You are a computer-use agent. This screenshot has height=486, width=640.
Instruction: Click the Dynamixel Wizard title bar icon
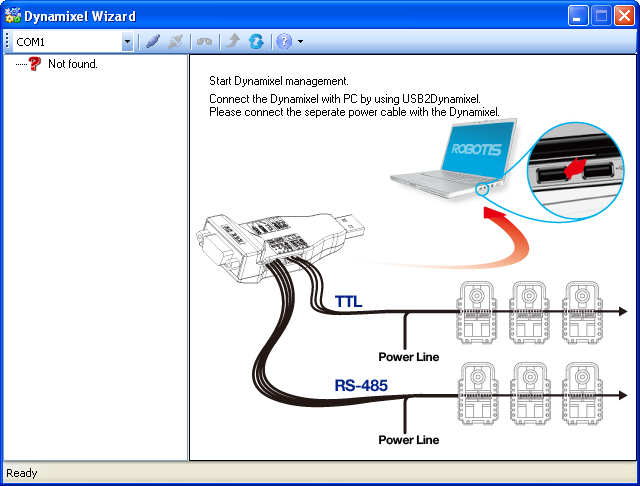tap(13, 16)
